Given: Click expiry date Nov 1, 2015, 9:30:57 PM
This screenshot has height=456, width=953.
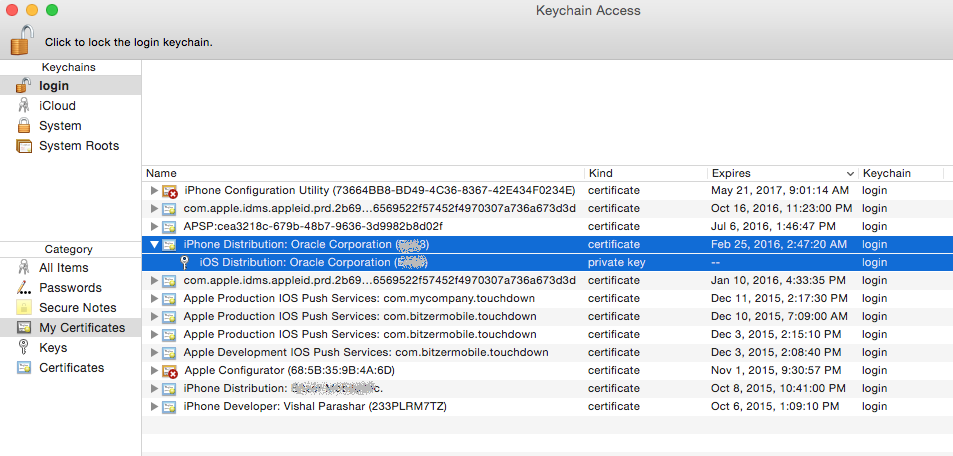Looking at the screenshot, I should pos(776,370).
